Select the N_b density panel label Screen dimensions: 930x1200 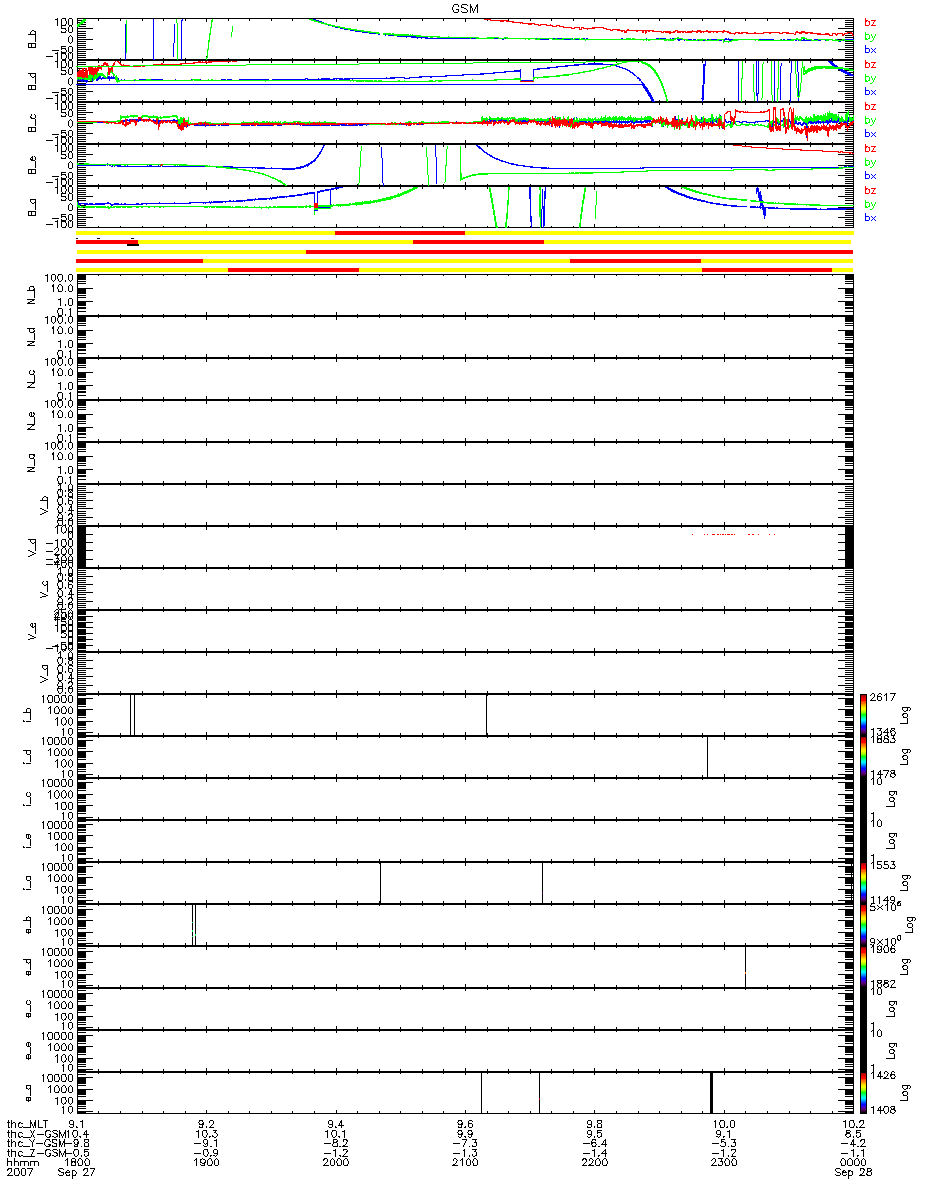point(30,294)
